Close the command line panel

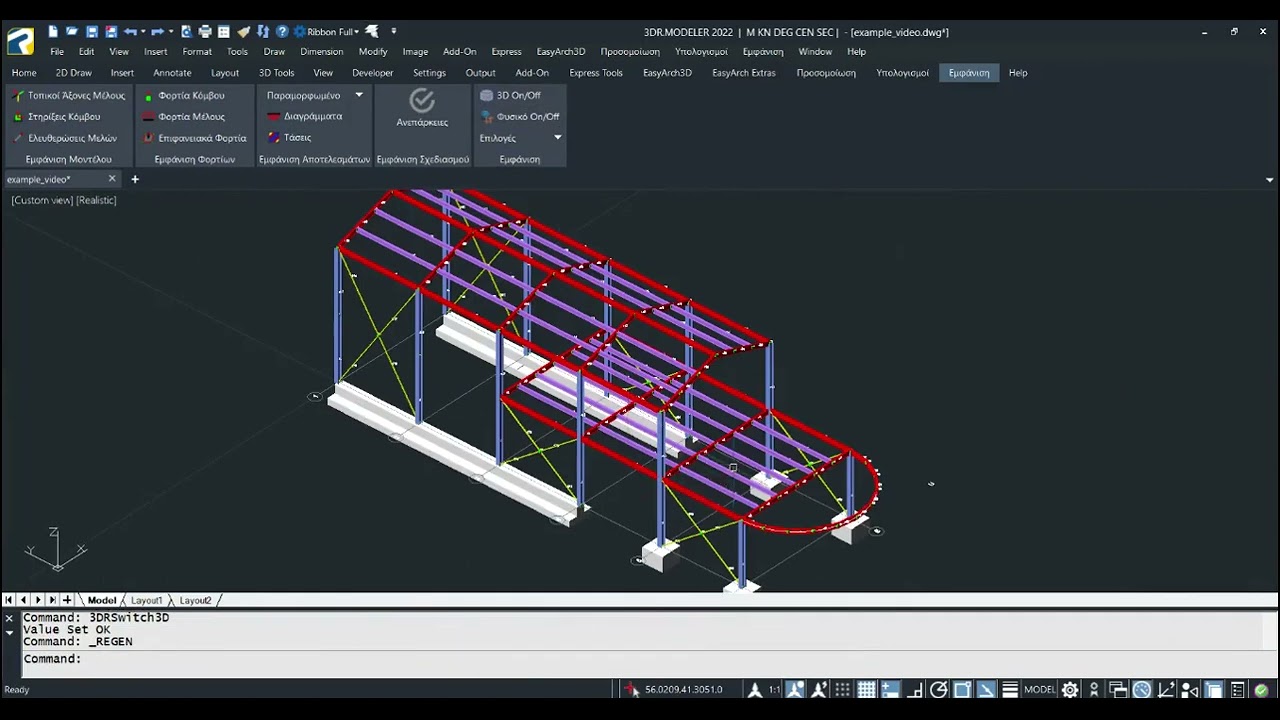pyautogui.click(x=10, y=618)
